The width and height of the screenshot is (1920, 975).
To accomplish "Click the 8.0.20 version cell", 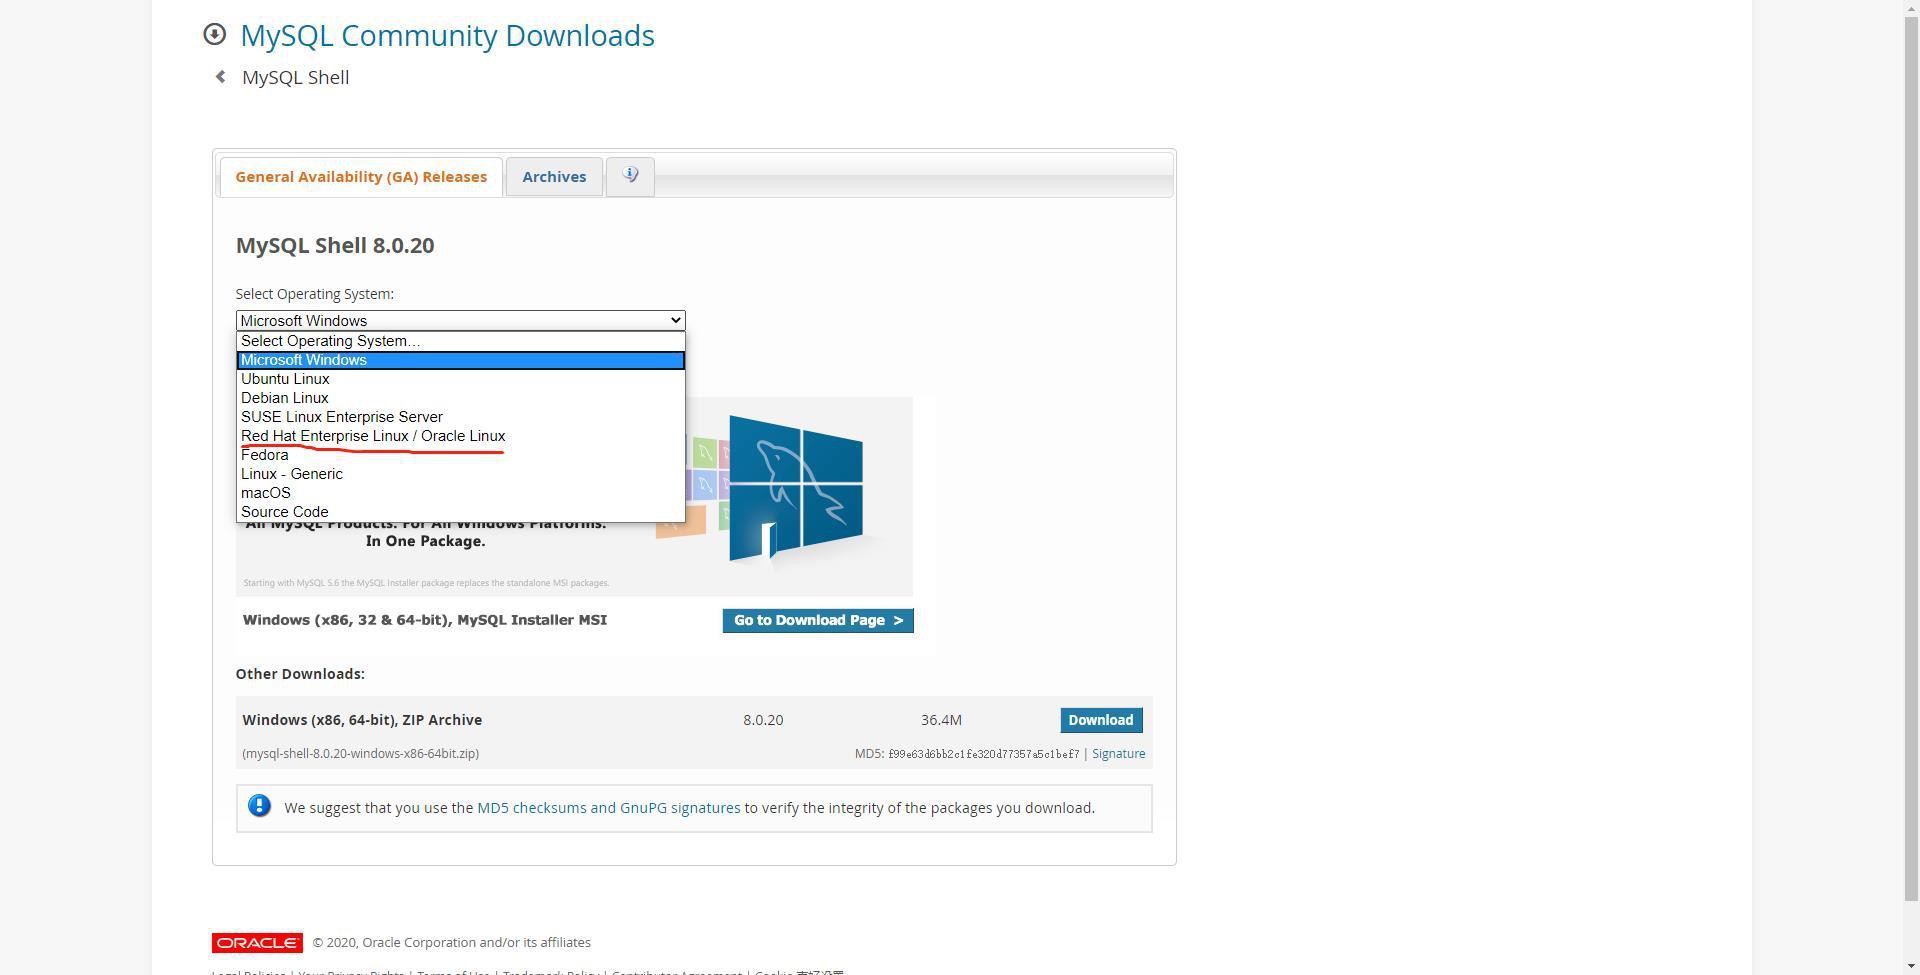I will (x=763, y=720).
